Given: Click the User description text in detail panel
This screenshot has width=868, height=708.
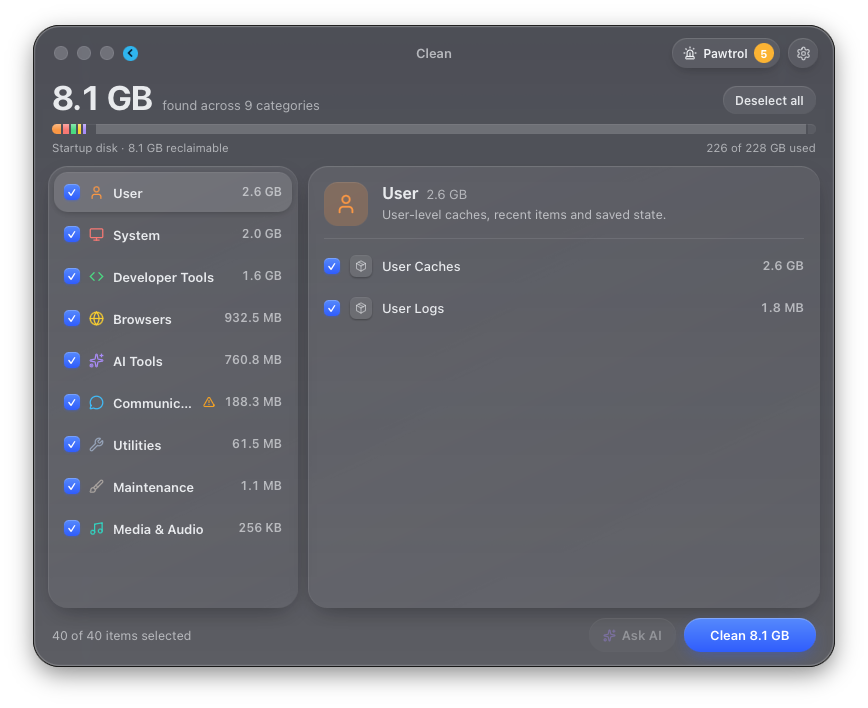Looking at the screenshot, I should [524, 215].
